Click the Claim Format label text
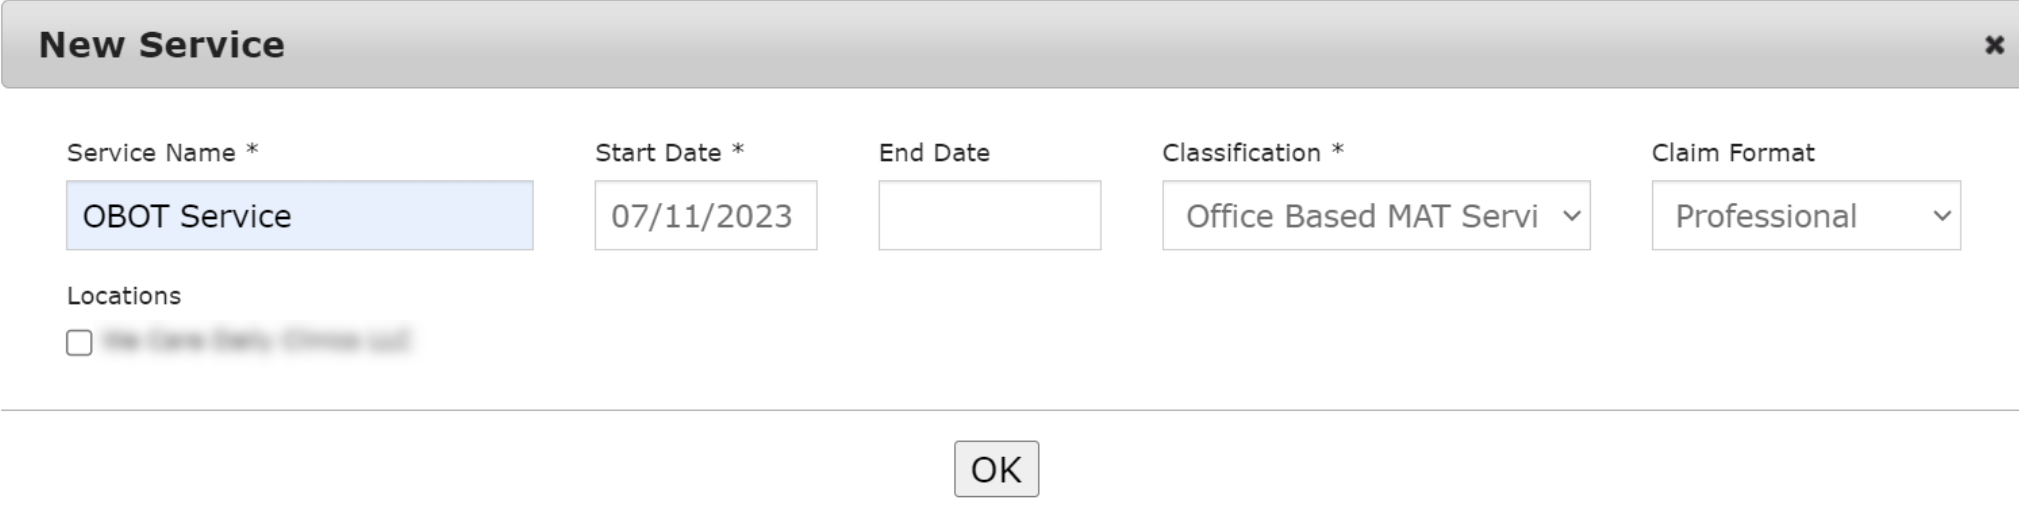Viewport: 2019px width, 516px height. (x=1732, y=153)
